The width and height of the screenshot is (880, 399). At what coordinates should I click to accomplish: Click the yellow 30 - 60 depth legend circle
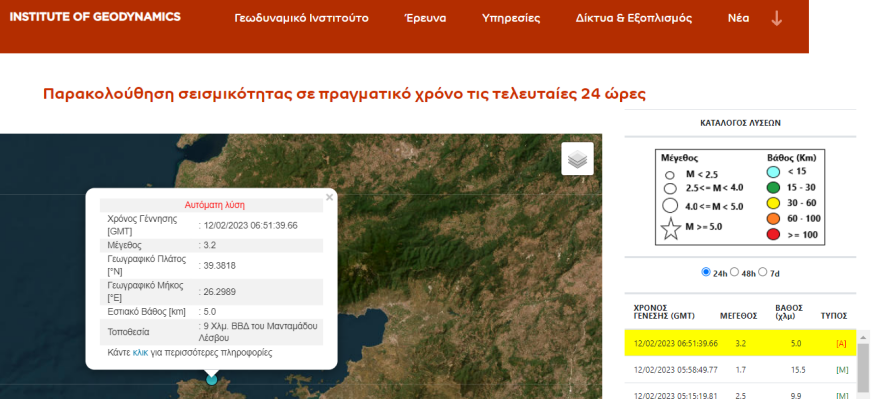point(774,203)
